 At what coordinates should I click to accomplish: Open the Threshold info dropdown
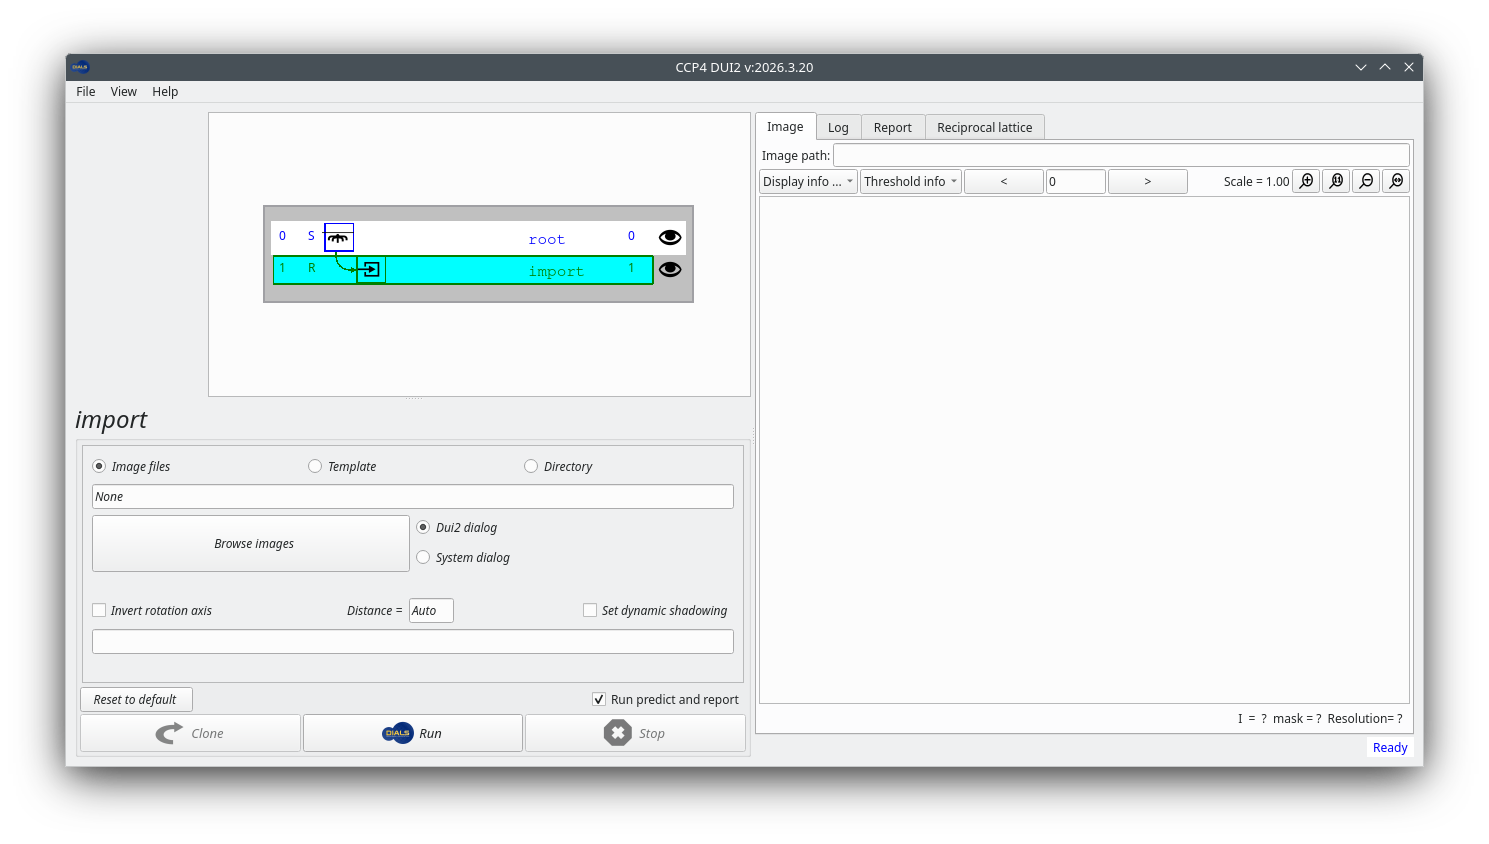pos(910,181)
